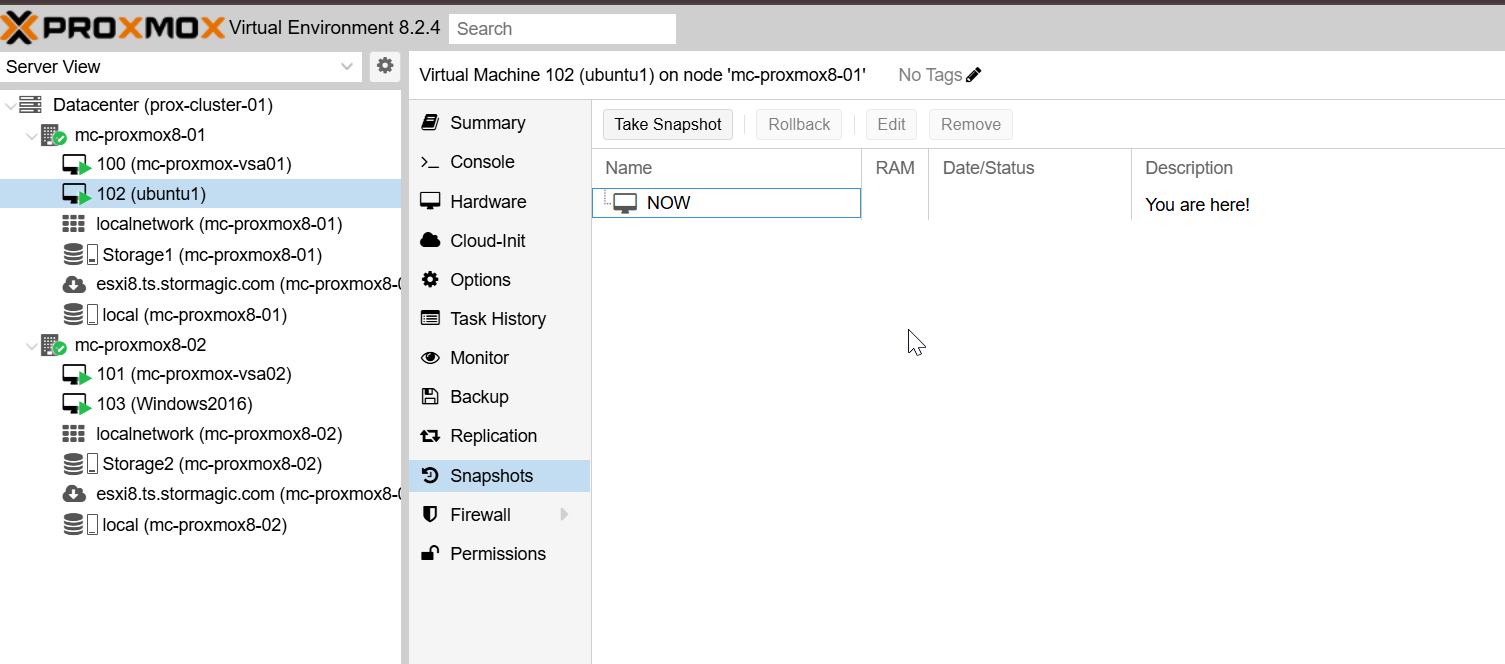
Task: Open the Replication section
Action: (x=499, y=435)
